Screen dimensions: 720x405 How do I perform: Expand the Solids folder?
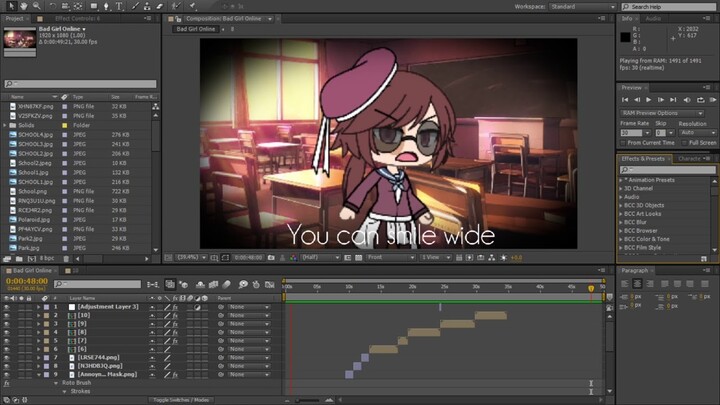click(5, 125)
